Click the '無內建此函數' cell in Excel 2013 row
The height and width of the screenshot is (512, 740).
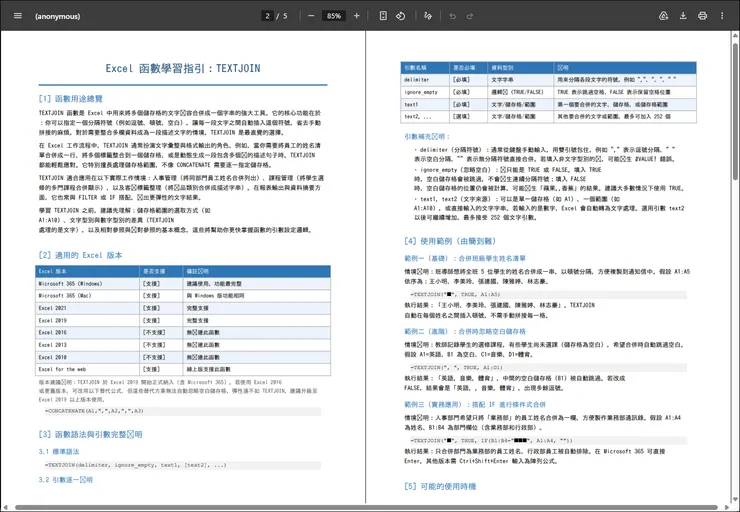pyautogui.click(x=257, y=345)
